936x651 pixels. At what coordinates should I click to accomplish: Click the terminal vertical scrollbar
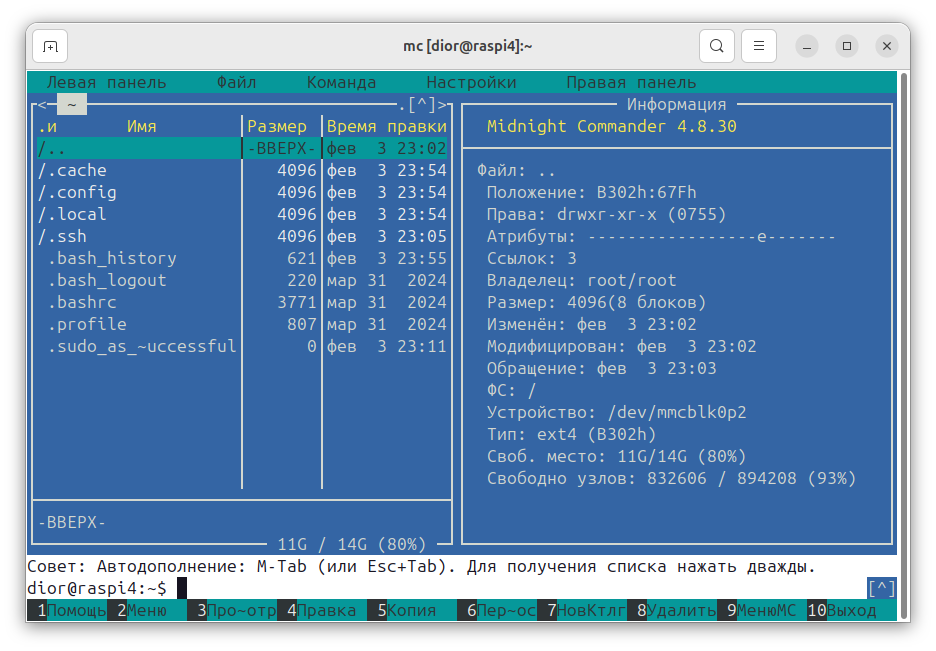[904, 346]
